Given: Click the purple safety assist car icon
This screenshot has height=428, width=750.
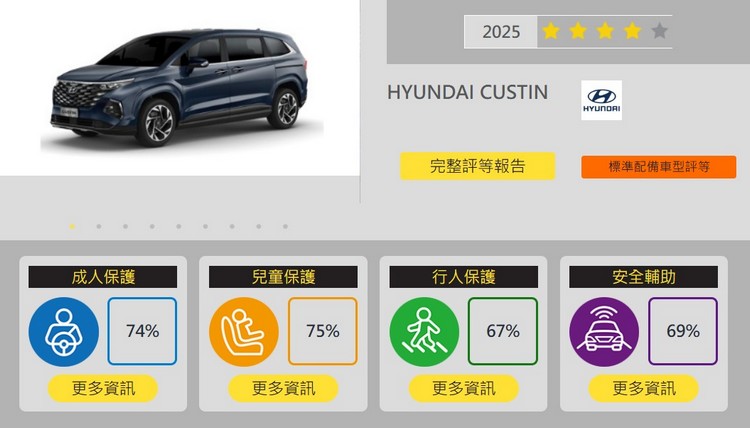Looking at the screenshot, I should click(604, 331).
